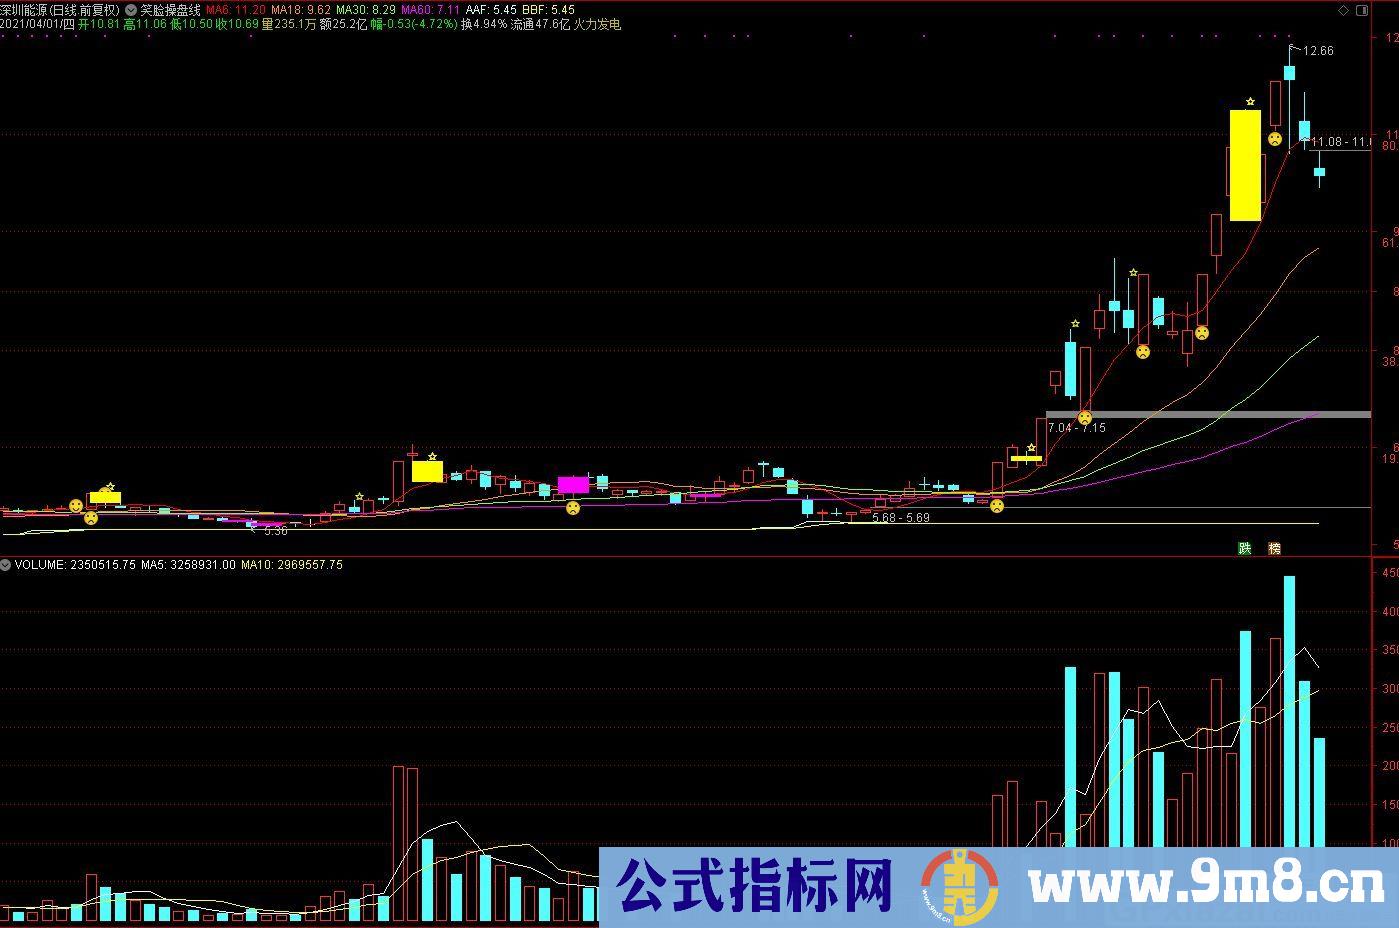Click the 榜 button in the chart

click(x=1274, y=548)
